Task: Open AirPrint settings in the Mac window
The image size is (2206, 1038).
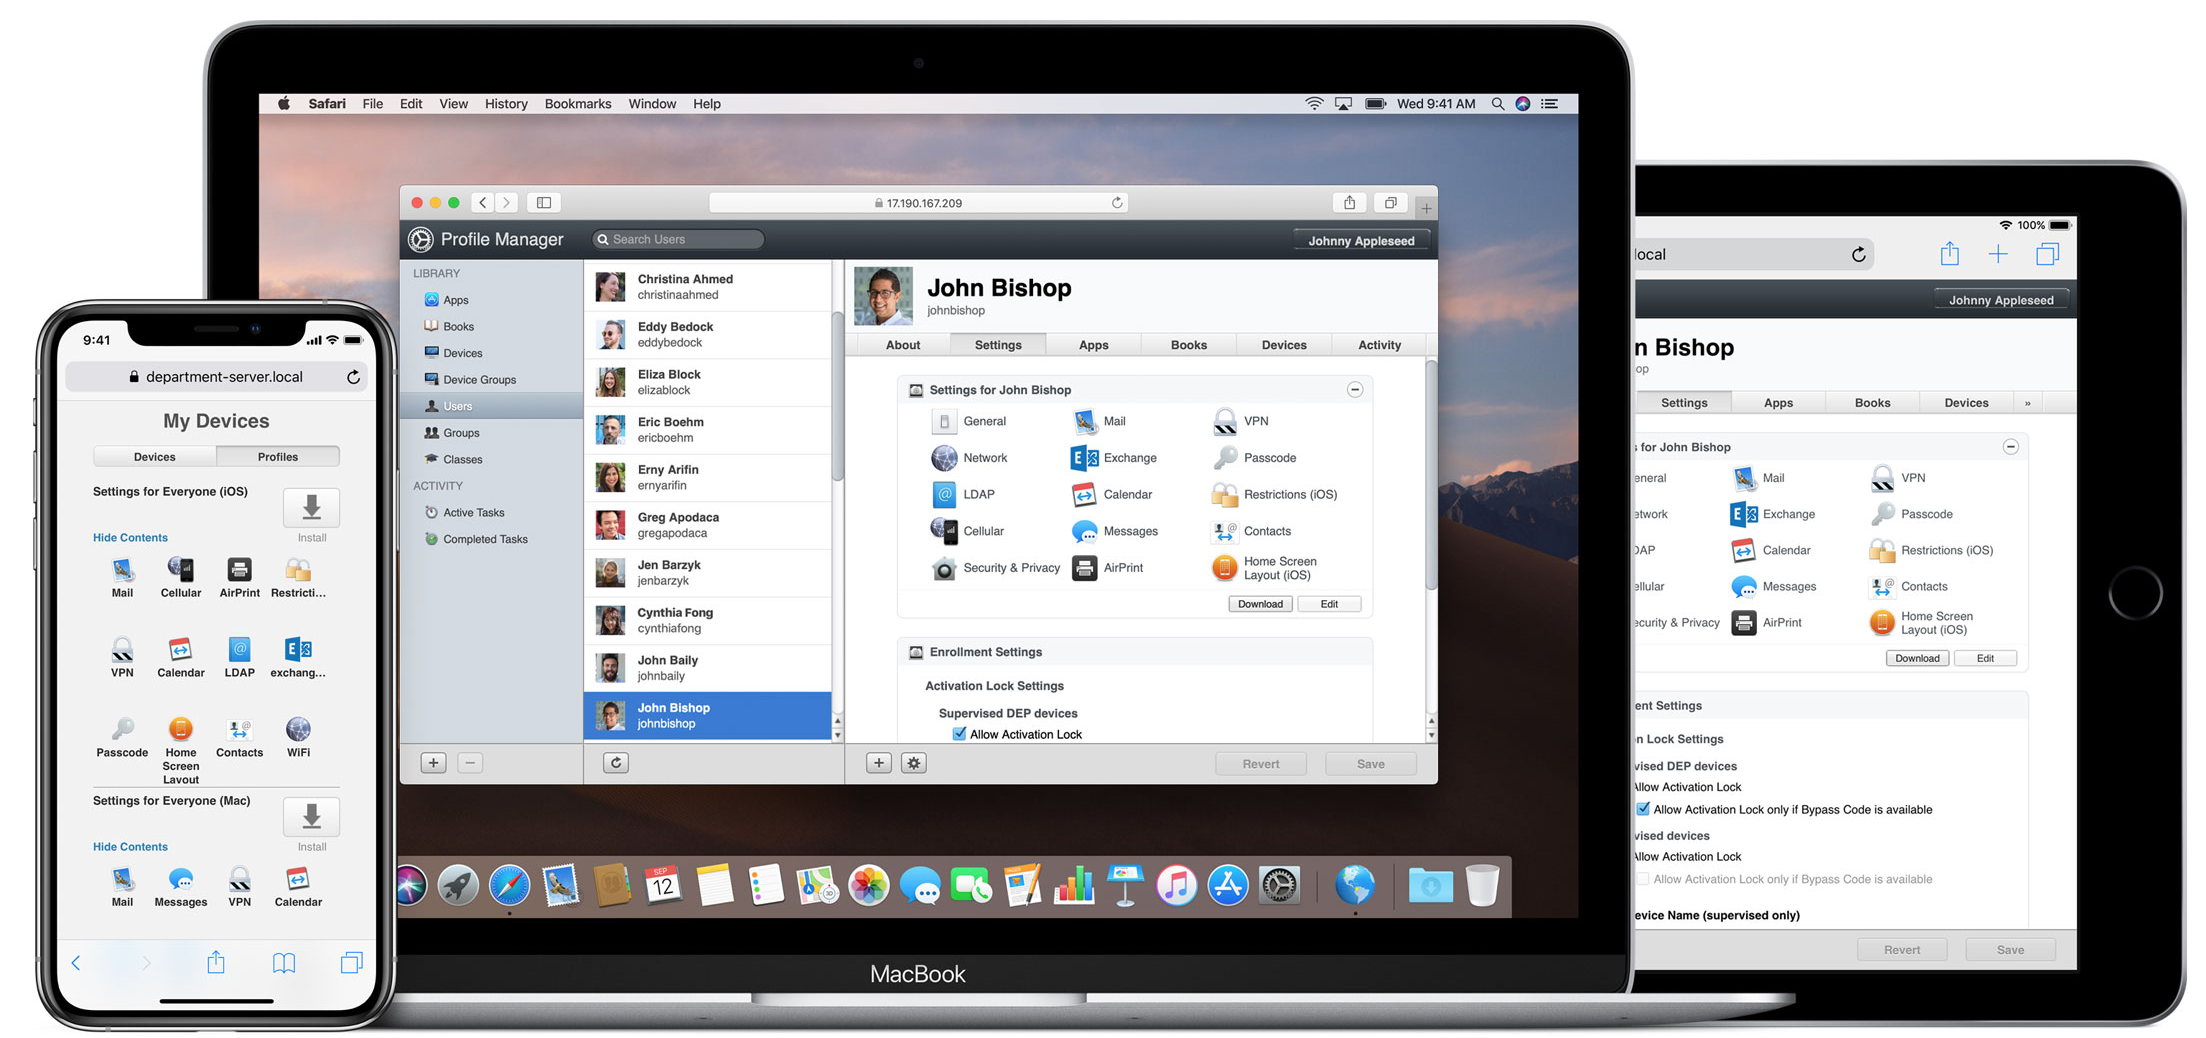Action: click(1107, 568)
